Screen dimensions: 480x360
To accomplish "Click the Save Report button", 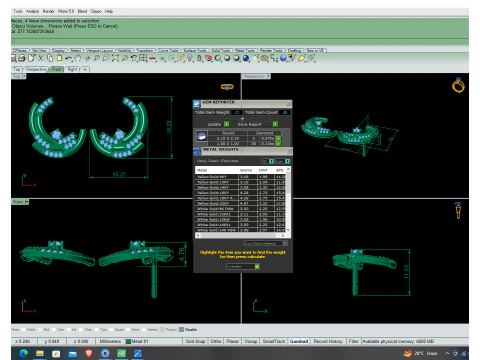I will [257, 124].
